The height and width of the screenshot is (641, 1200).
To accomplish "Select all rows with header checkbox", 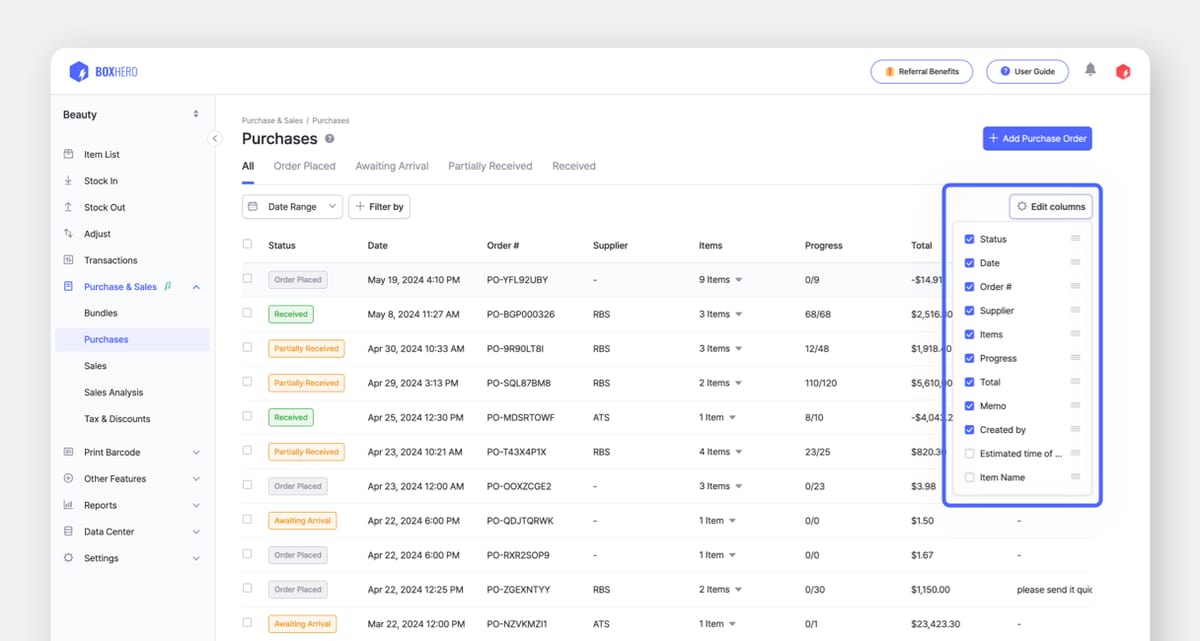I will pos(248,244).
